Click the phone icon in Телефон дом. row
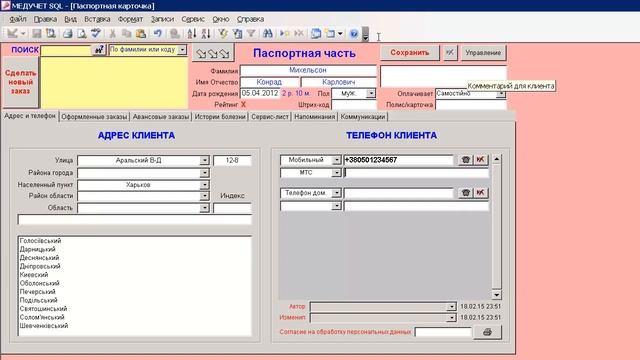Screen dimensions: 640x360 pos(465,193)
